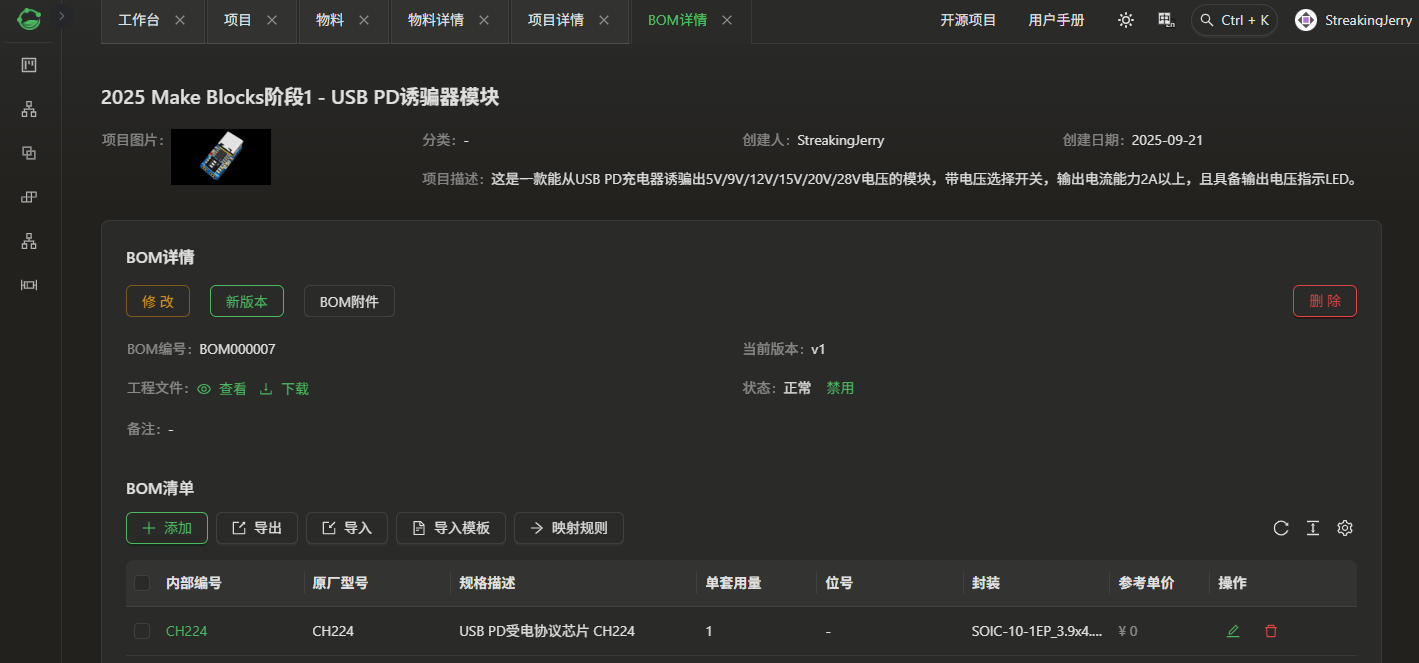This screenshot has height=663, width=1419.
Task: Click the red 删除 button
Action: pos(1324,301)
